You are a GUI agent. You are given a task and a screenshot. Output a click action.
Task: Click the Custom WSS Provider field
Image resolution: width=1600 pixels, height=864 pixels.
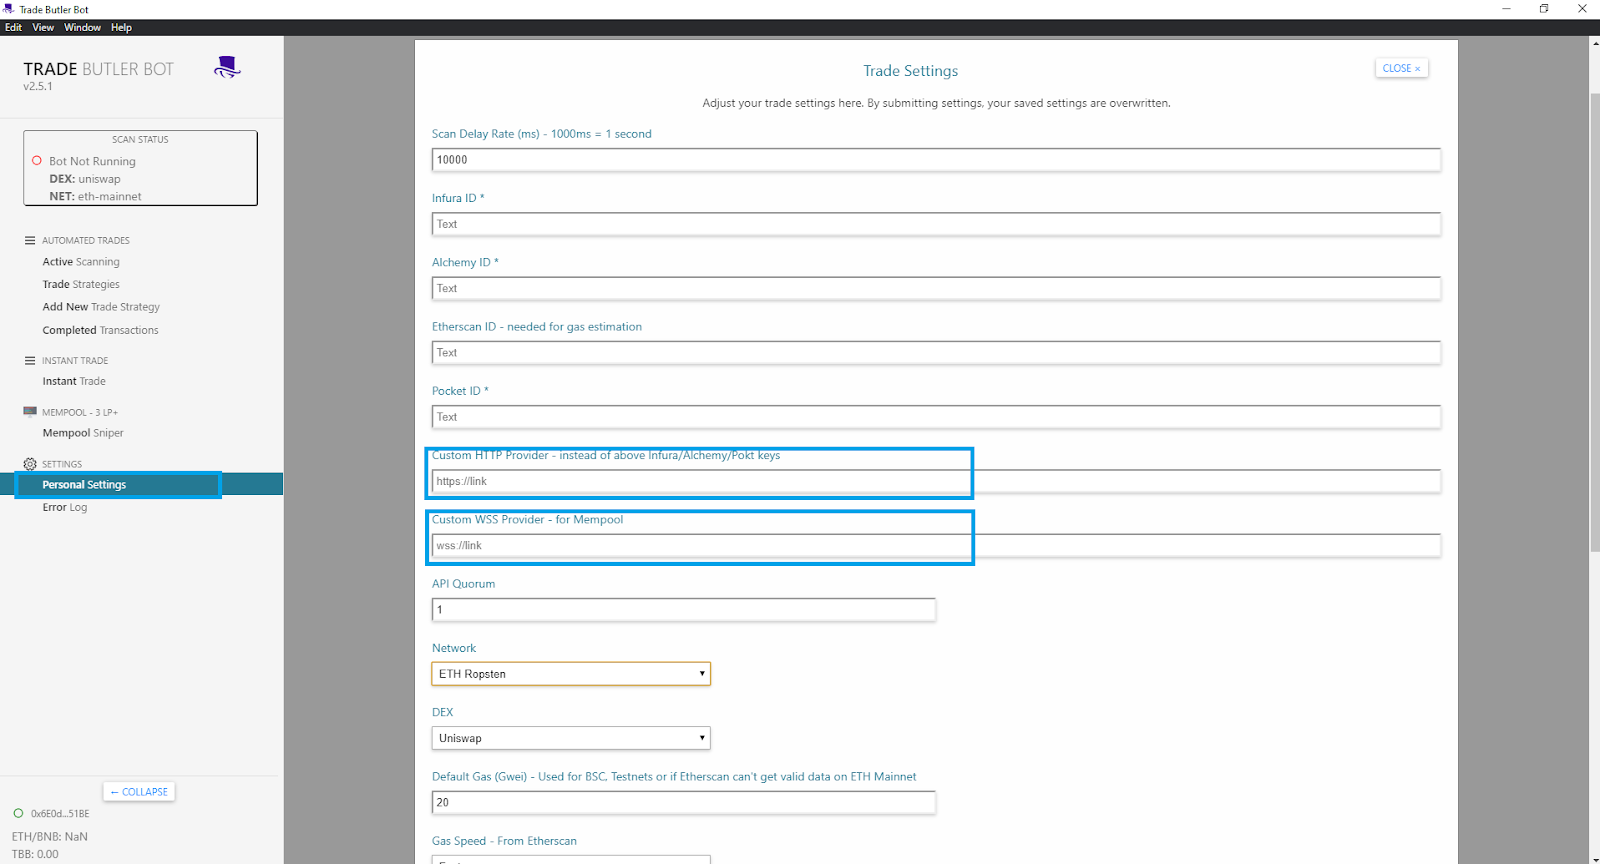936,545
